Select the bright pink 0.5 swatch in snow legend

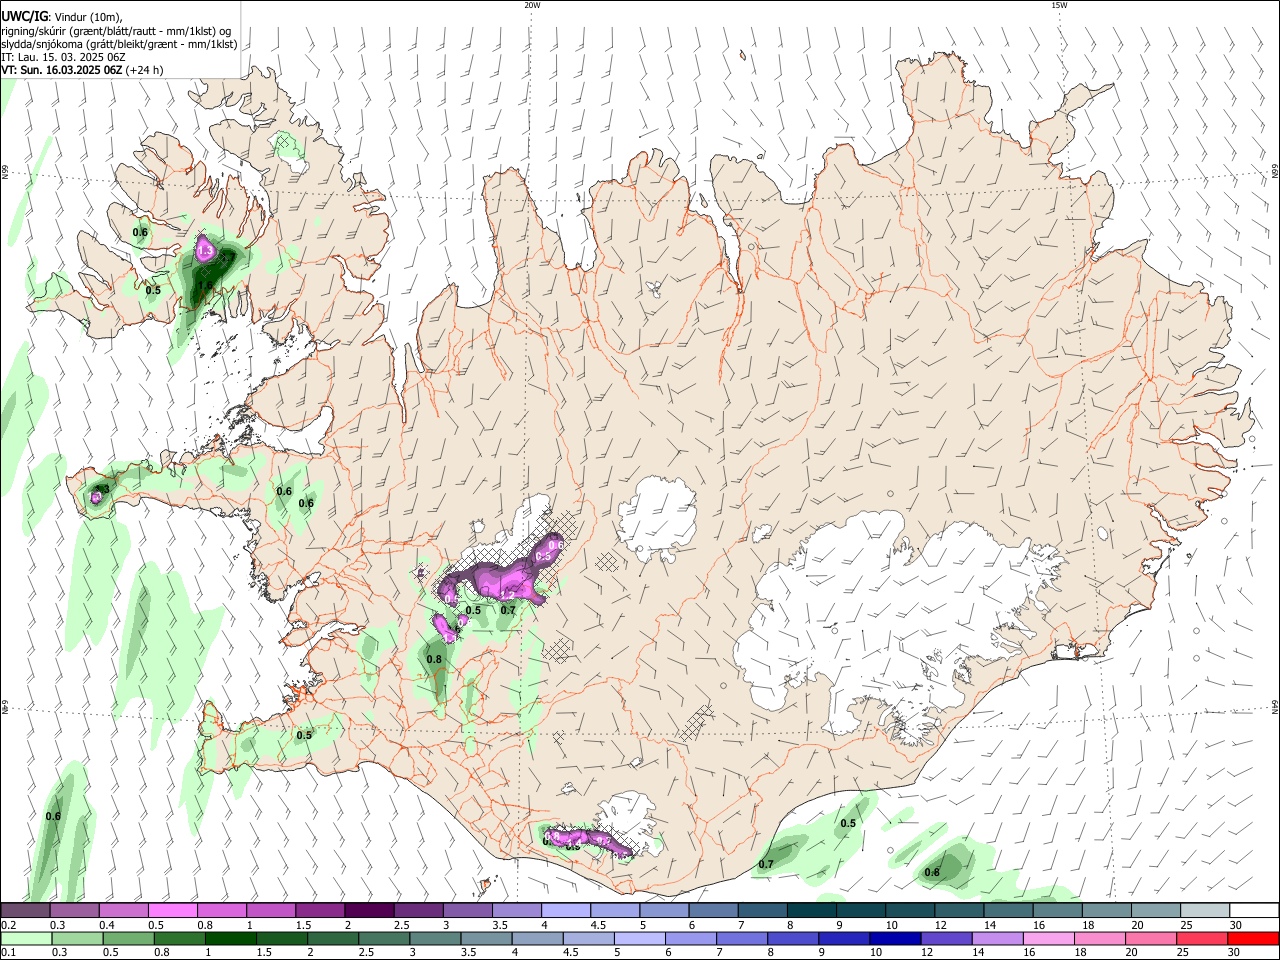[172, 911]
